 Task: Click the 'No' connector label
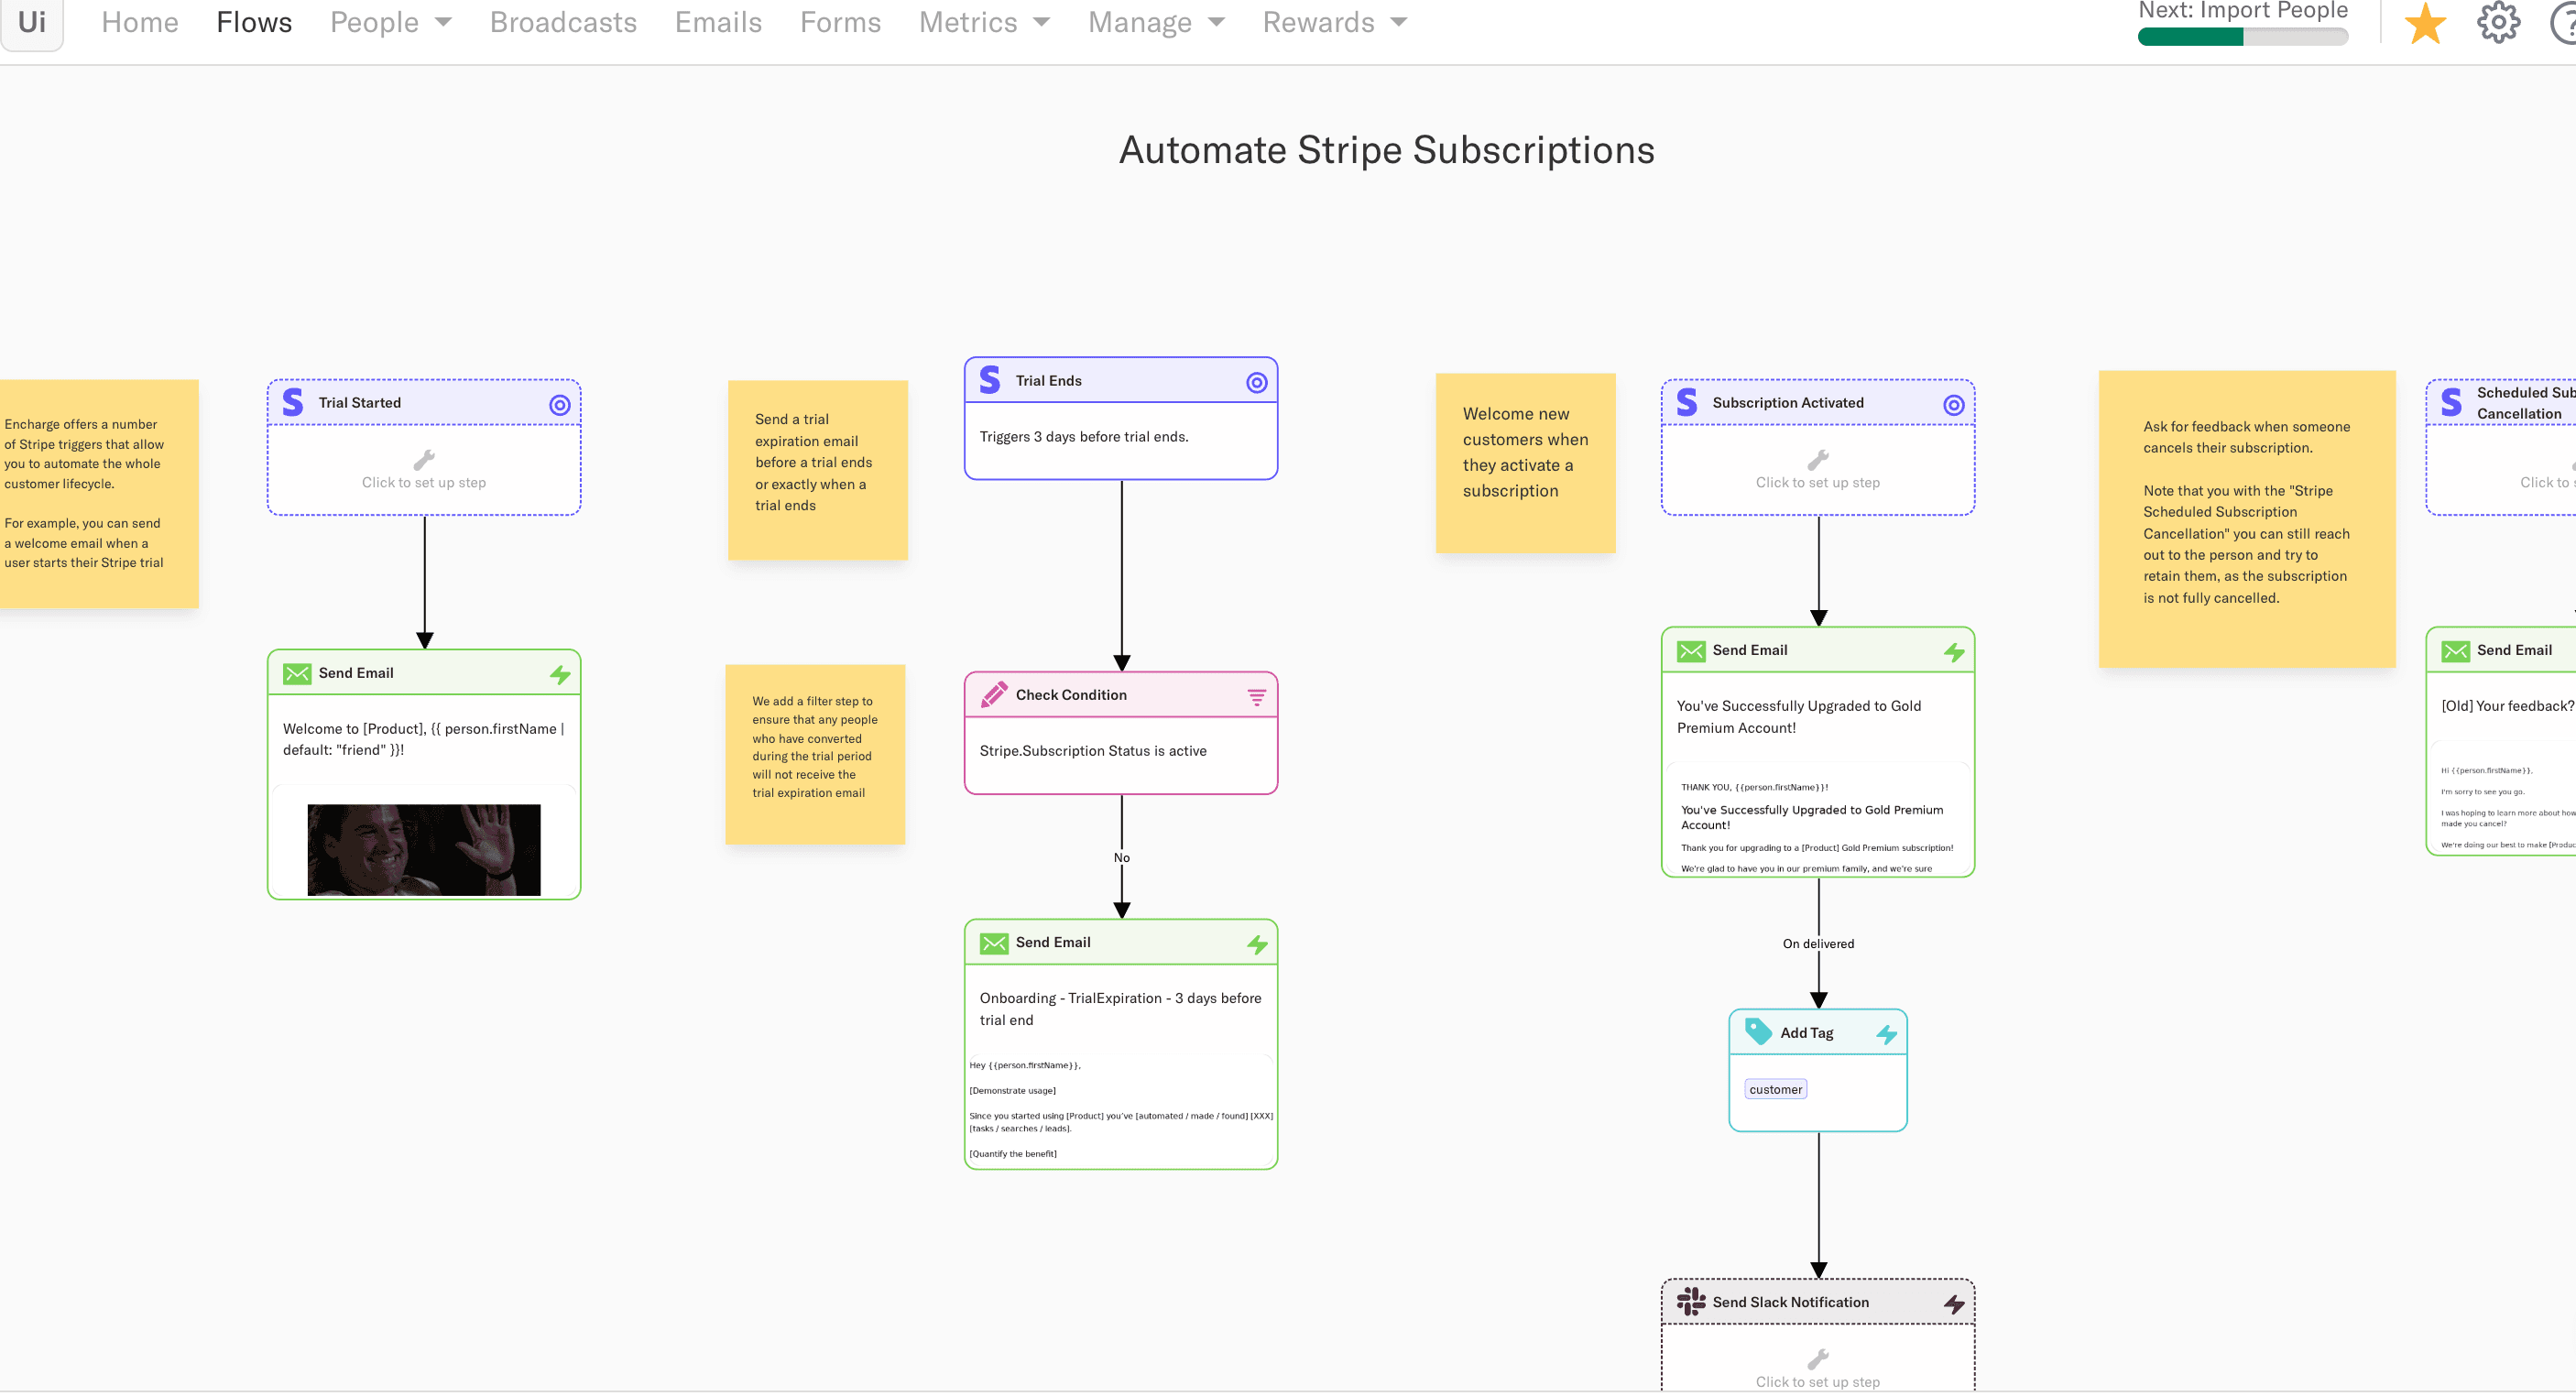pos(1122,857)
